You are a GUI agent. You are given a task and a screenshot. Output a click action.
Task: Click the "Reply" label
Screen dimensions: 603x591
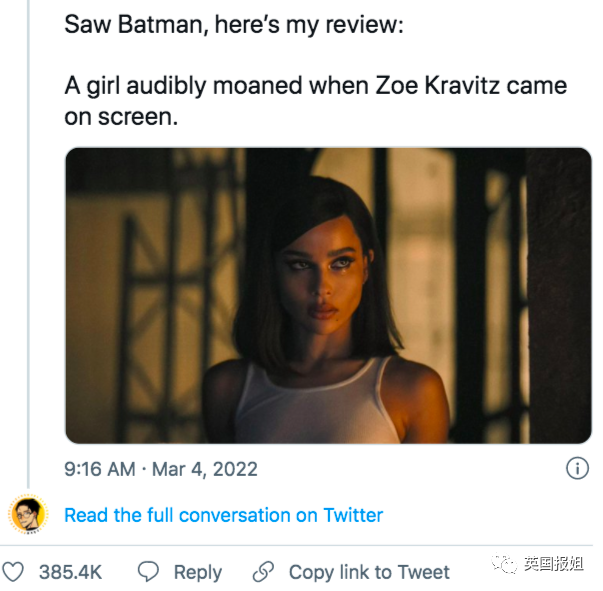coord(197,572)
